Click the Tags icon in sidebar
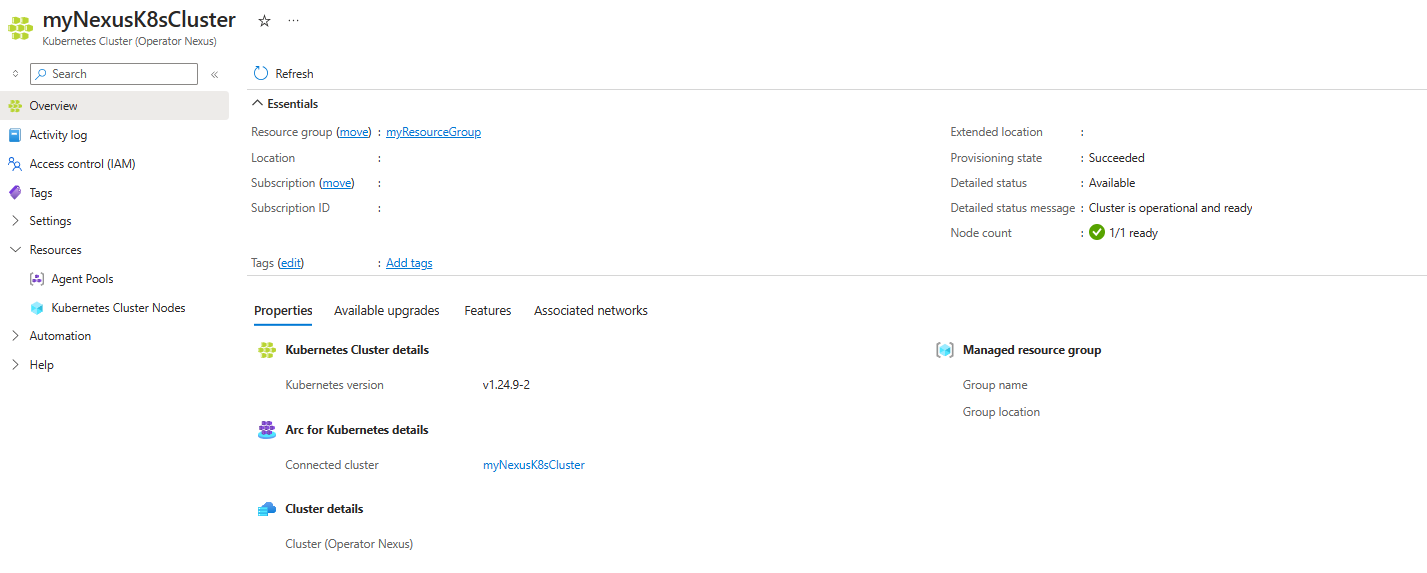The image size is (1427, 573). coord(15,193)
